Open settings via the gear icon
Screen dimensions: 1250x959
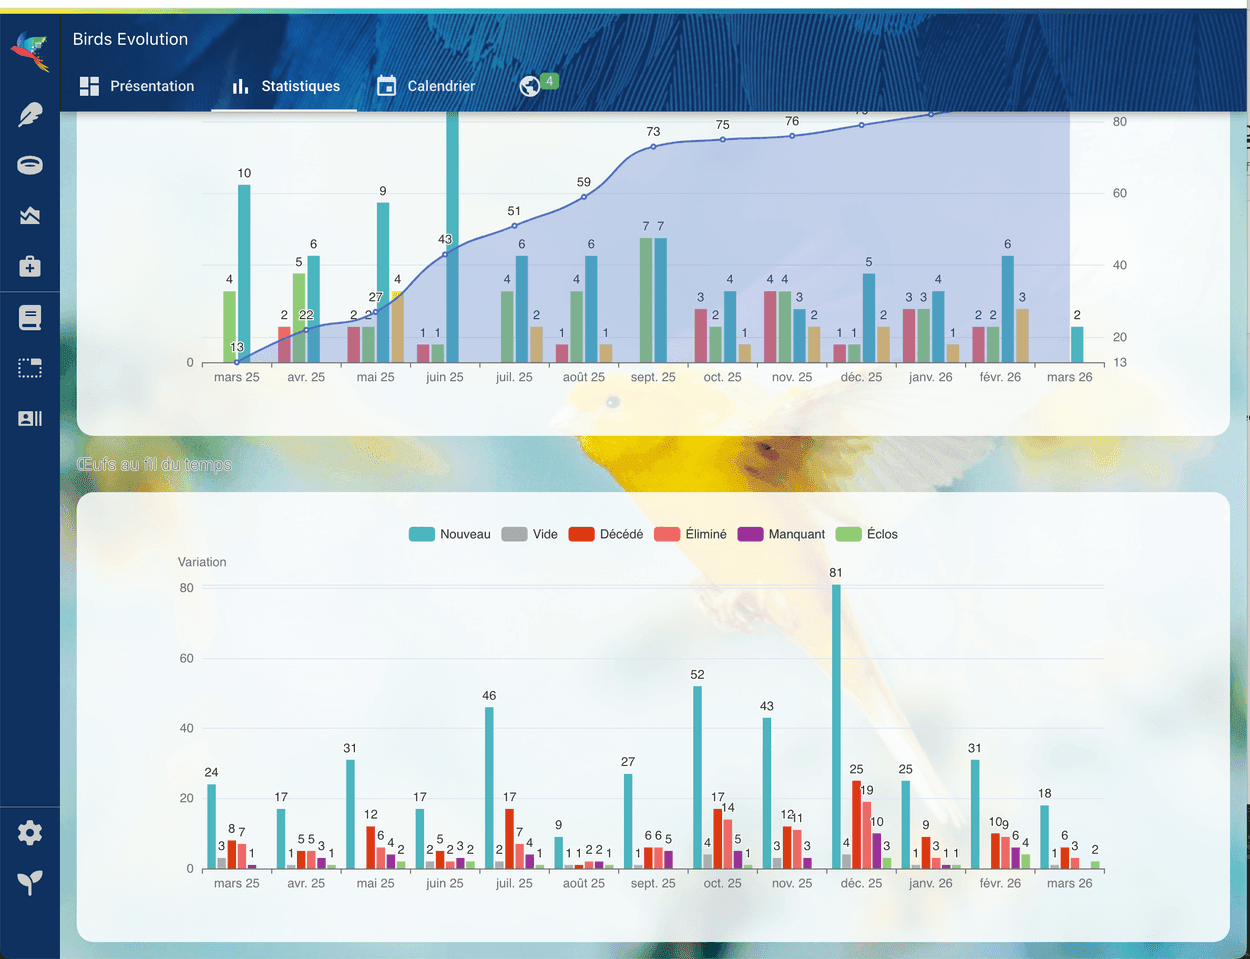(30, 833)
